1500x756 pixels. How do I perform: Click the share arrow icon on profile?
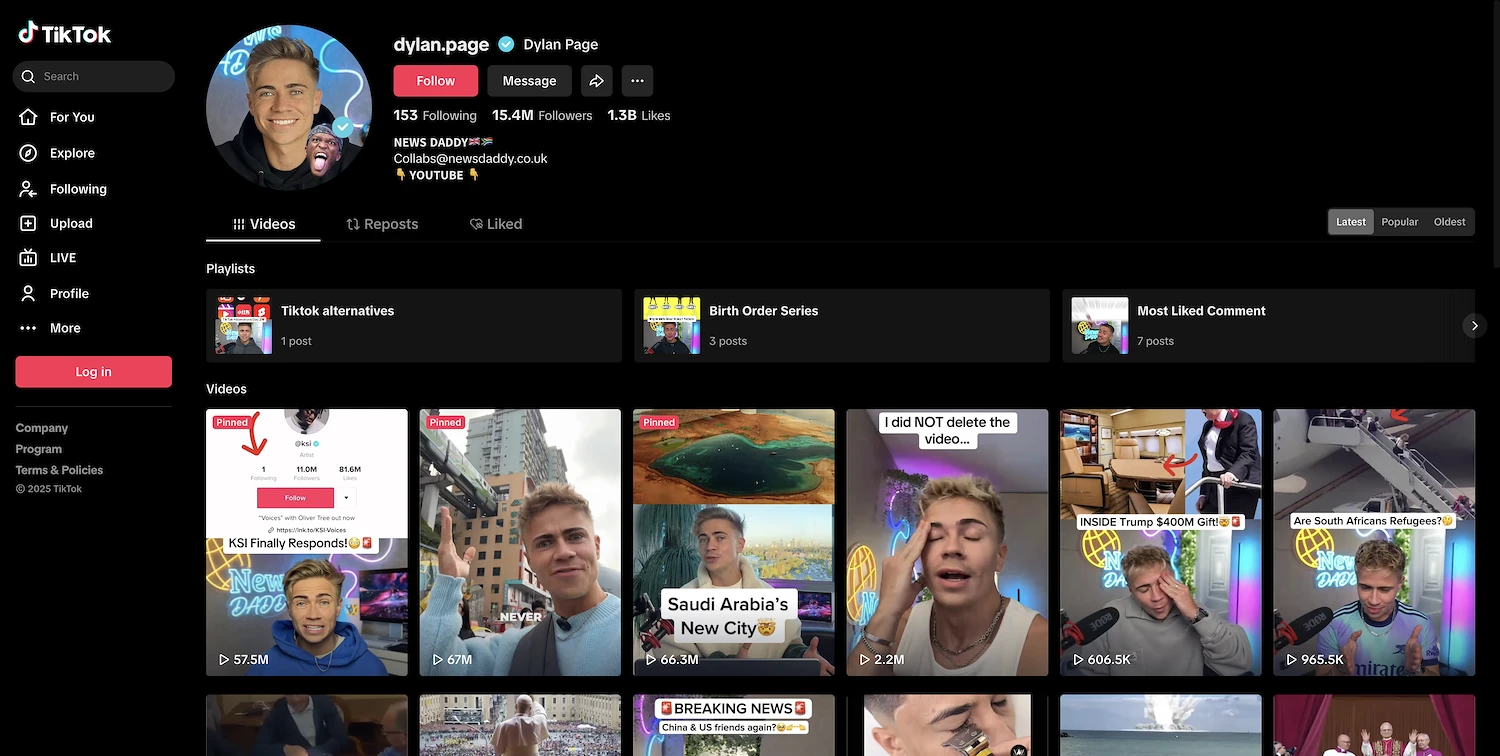(597, 81)
